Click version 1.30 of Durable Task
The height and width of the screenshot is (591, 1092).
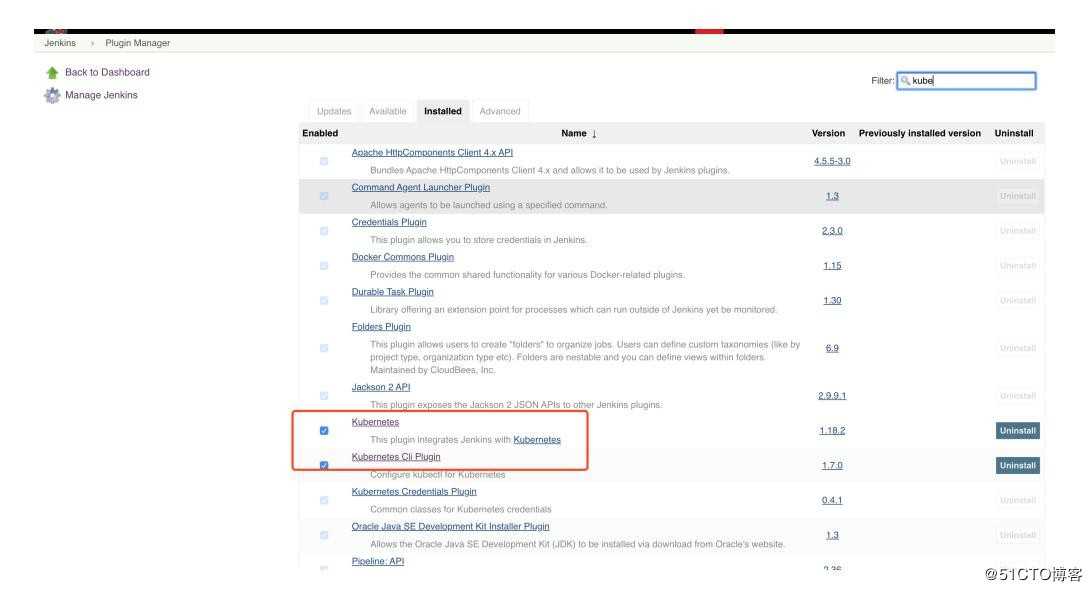click(832, 301)
